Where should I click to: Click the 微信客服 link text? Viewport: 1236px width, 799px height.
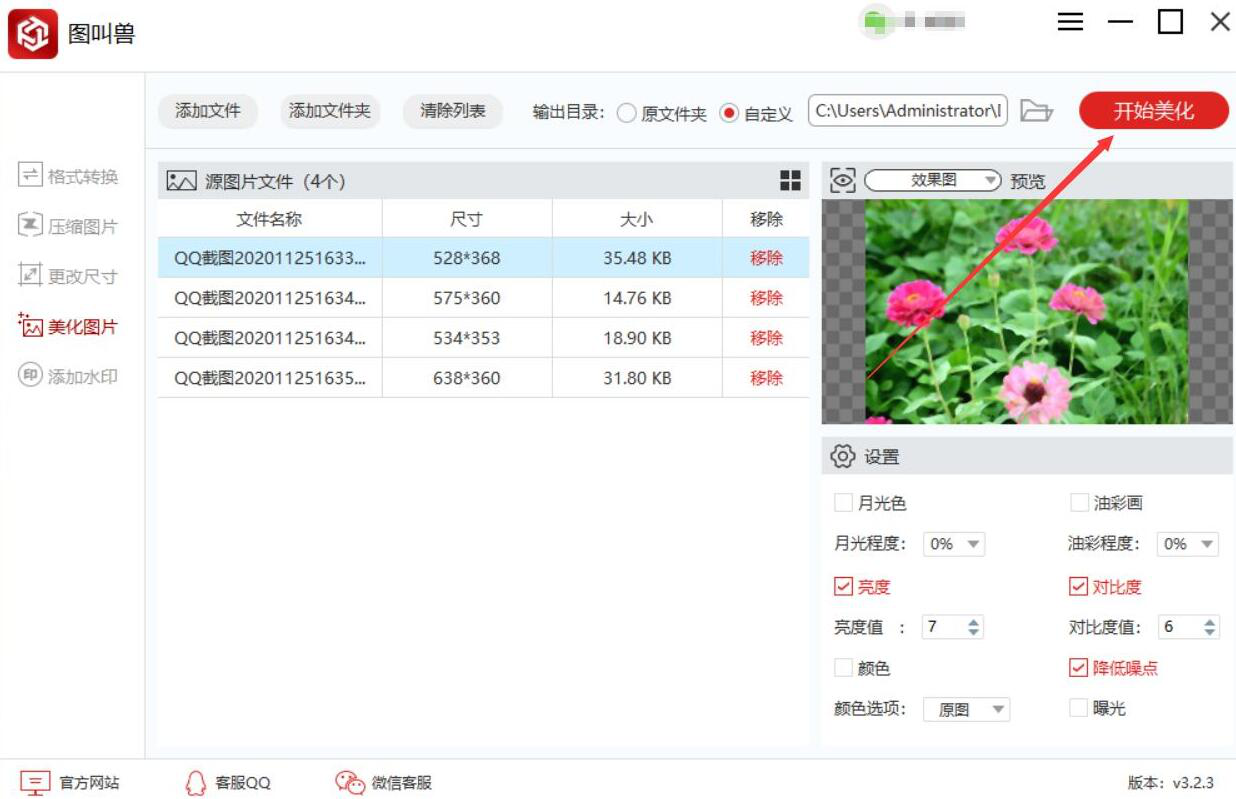pos(402,783)
